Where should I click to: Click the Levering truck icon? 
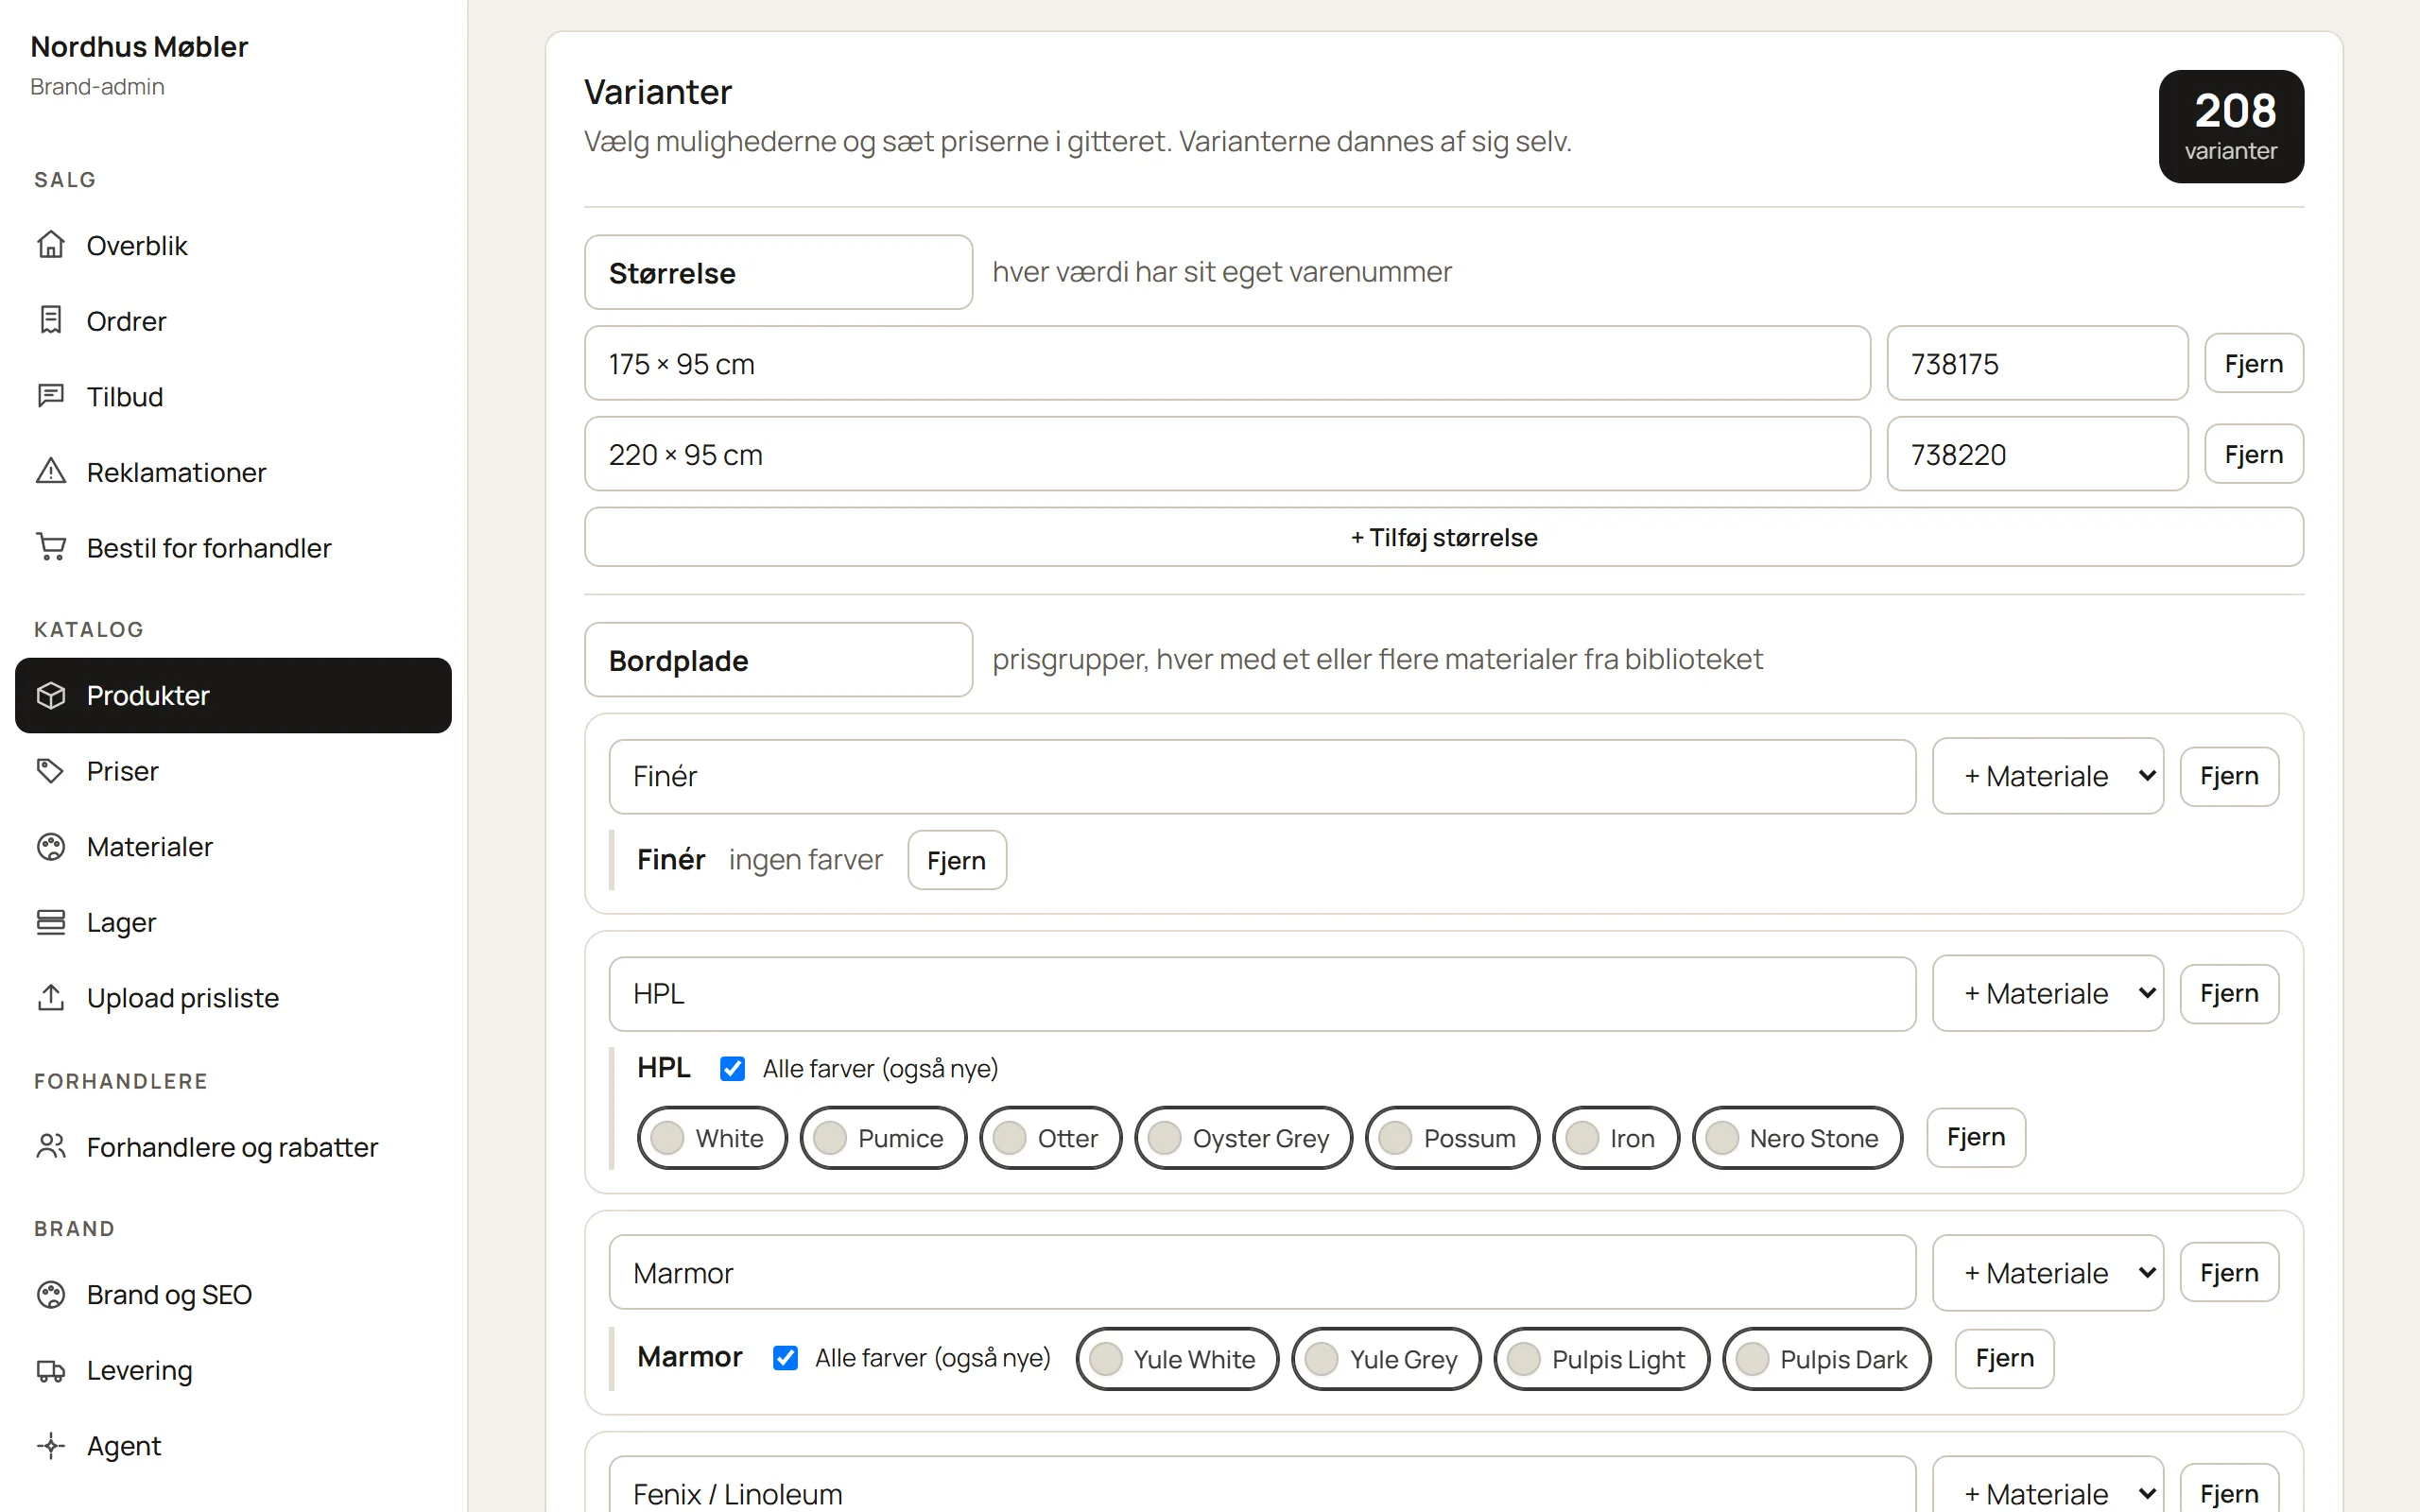tap(51, 1370)
